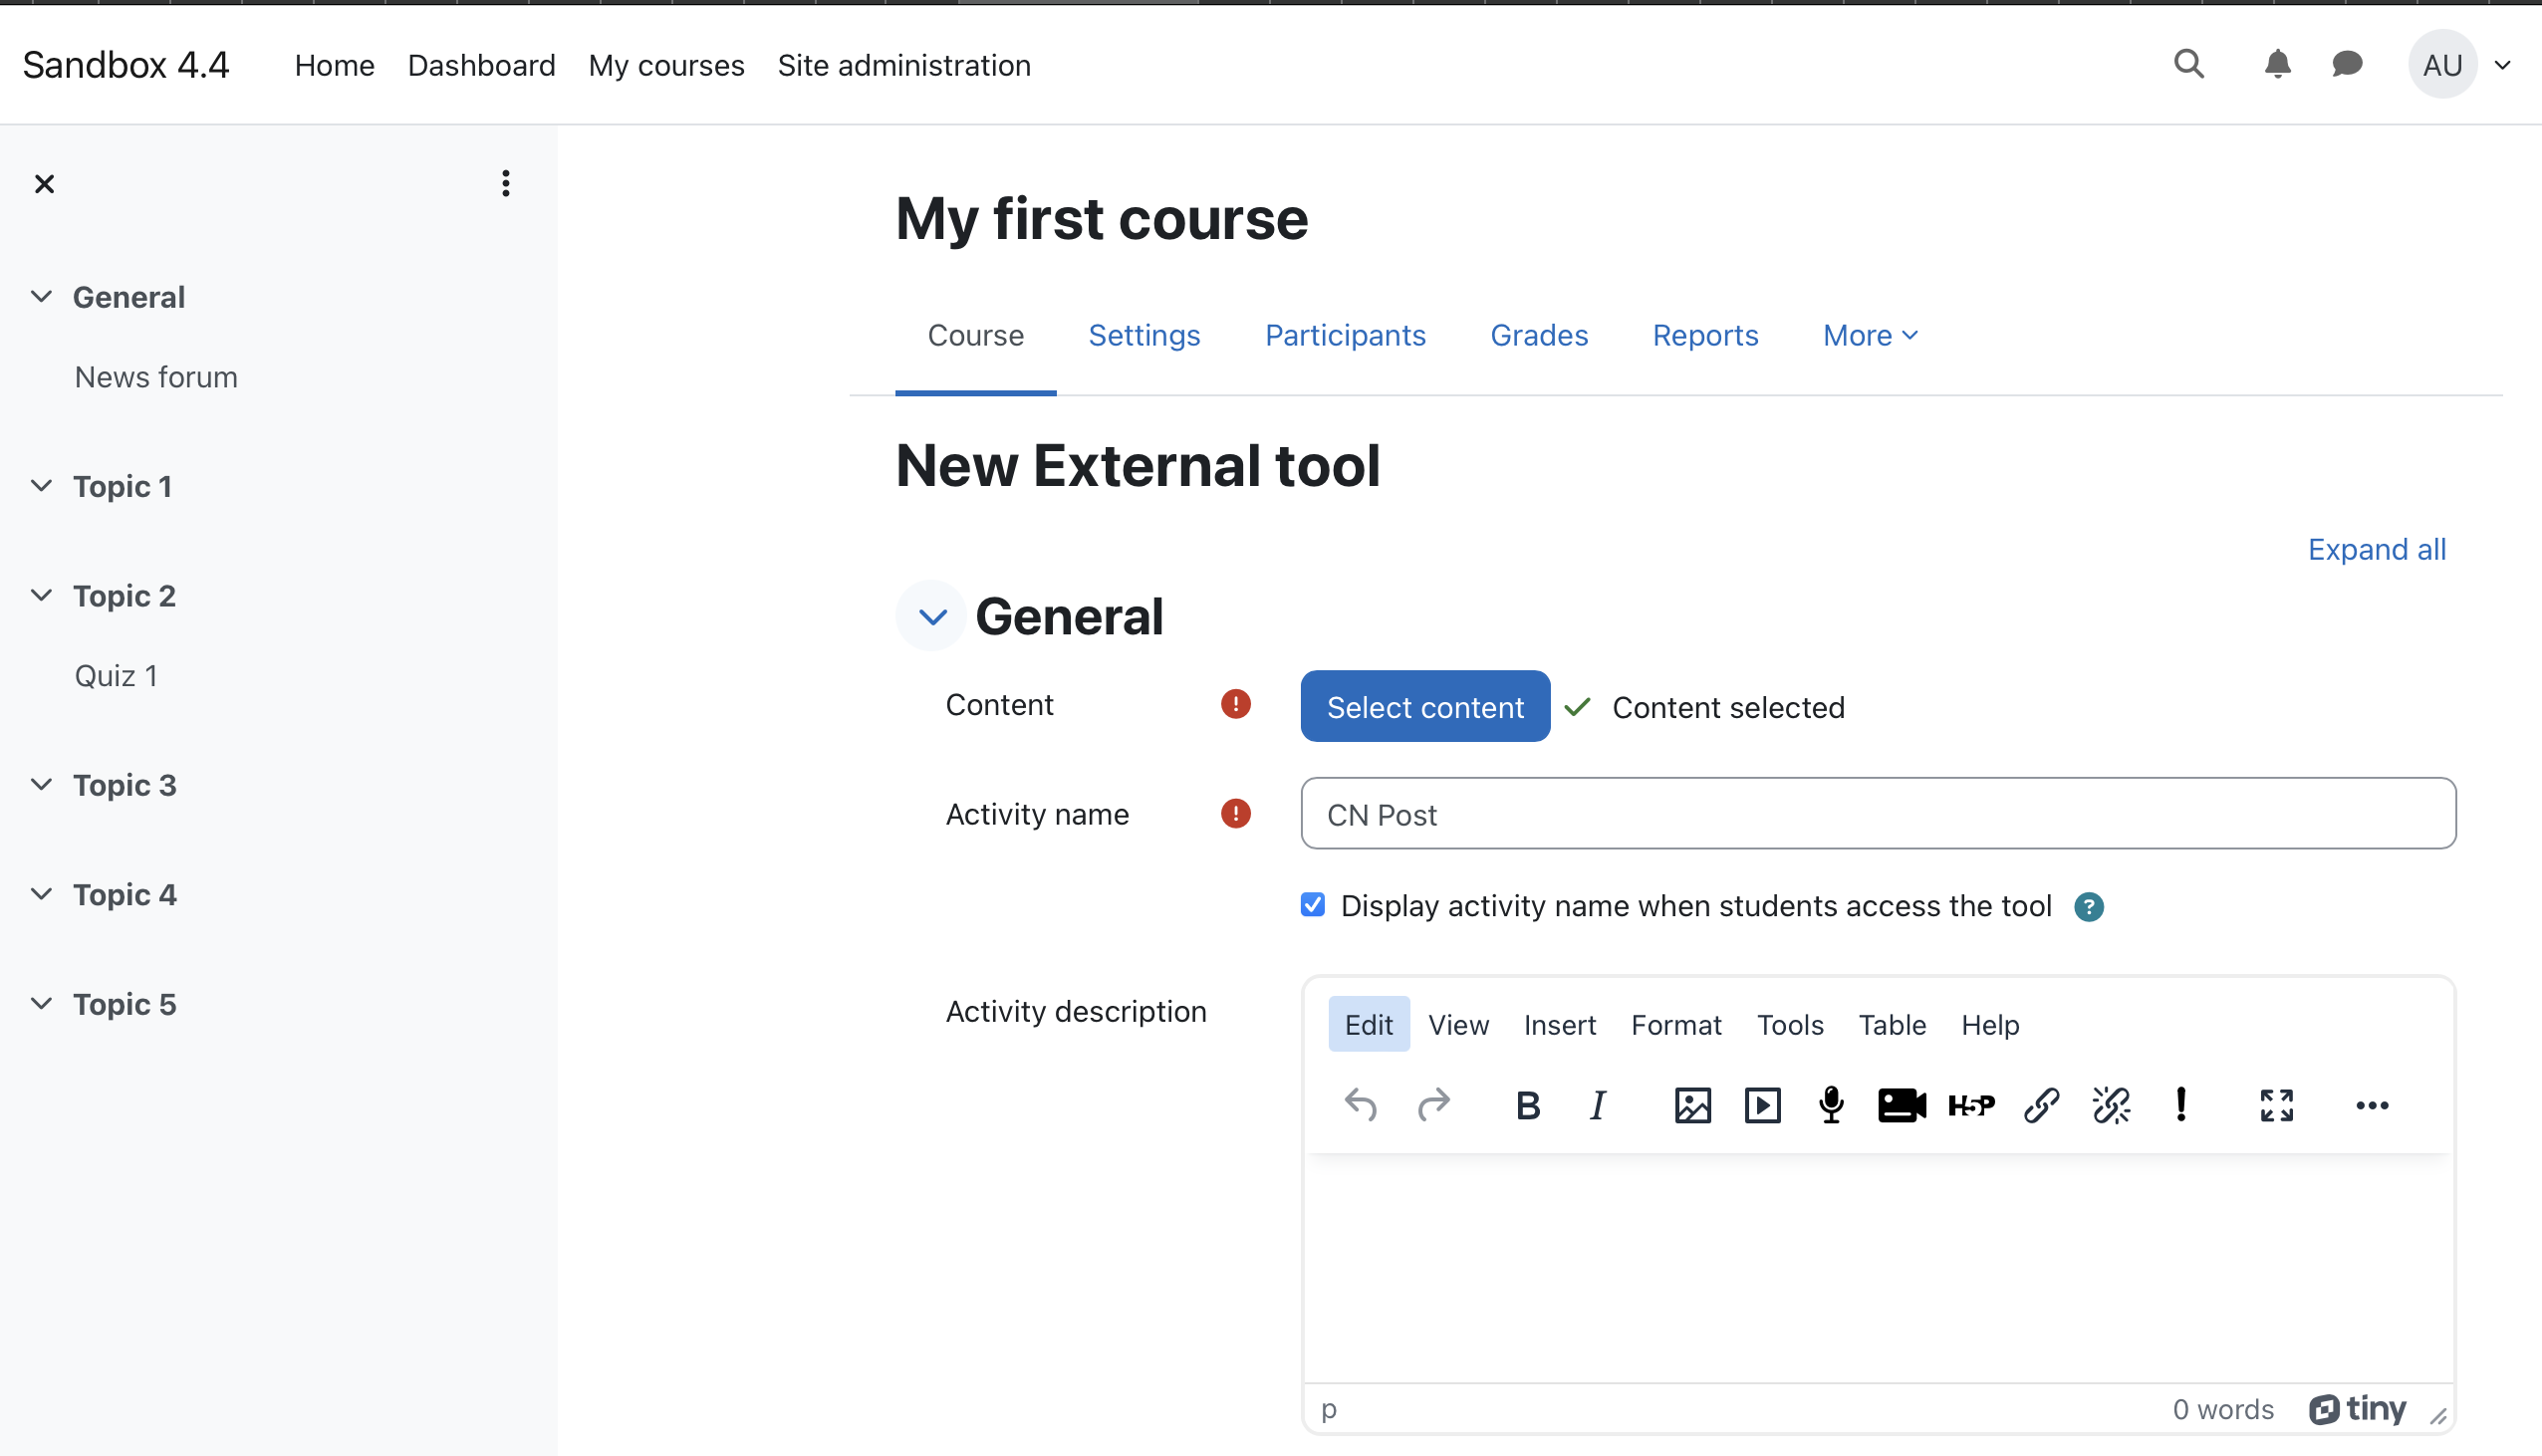Grab the editor resize handle

[2438, 1415]
